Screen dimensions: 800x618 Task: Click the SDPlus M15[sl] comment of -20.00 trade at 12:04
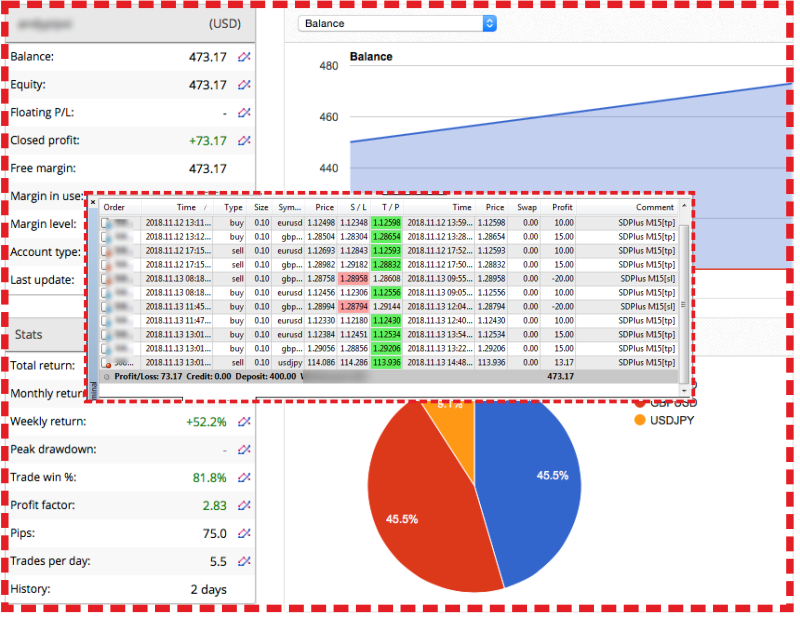[x=647, y=307]
